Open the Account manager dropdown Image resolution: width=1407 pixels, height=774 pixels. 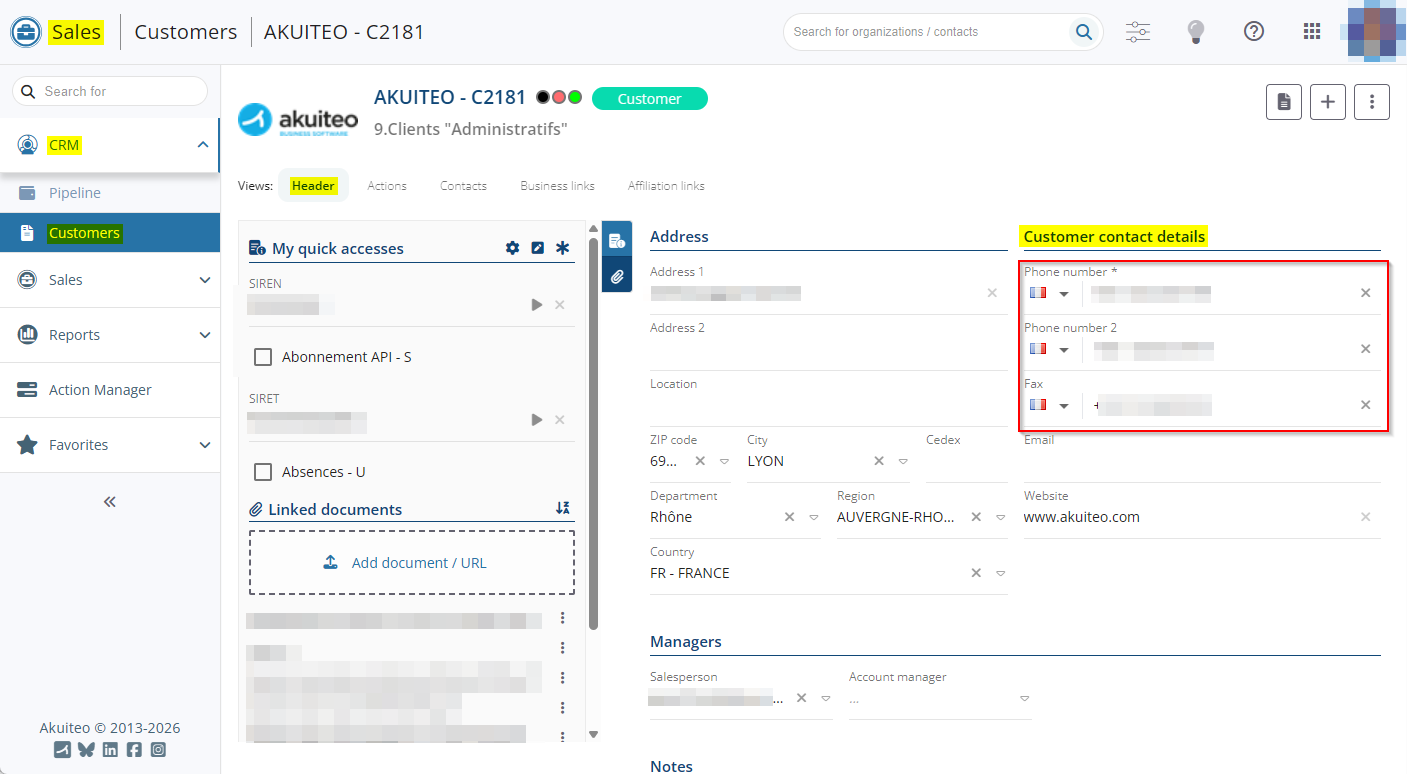[1024, 699]
